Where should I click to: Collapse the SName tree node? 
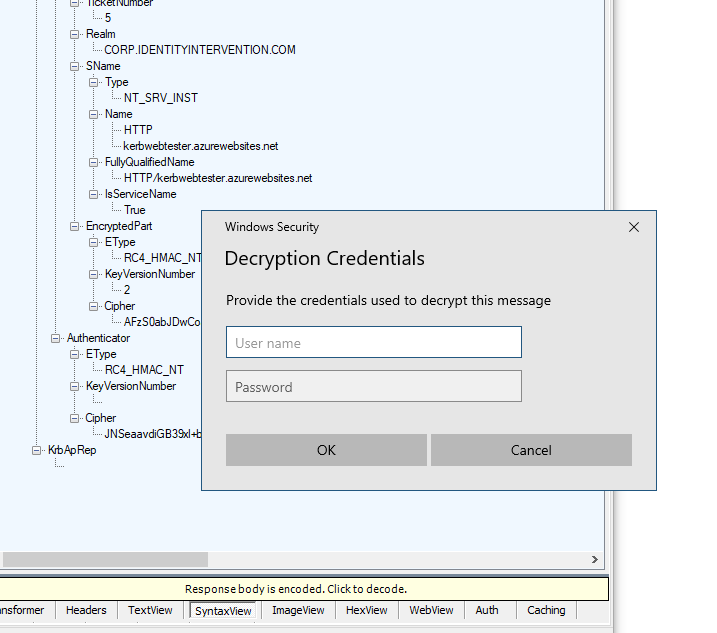75,66
